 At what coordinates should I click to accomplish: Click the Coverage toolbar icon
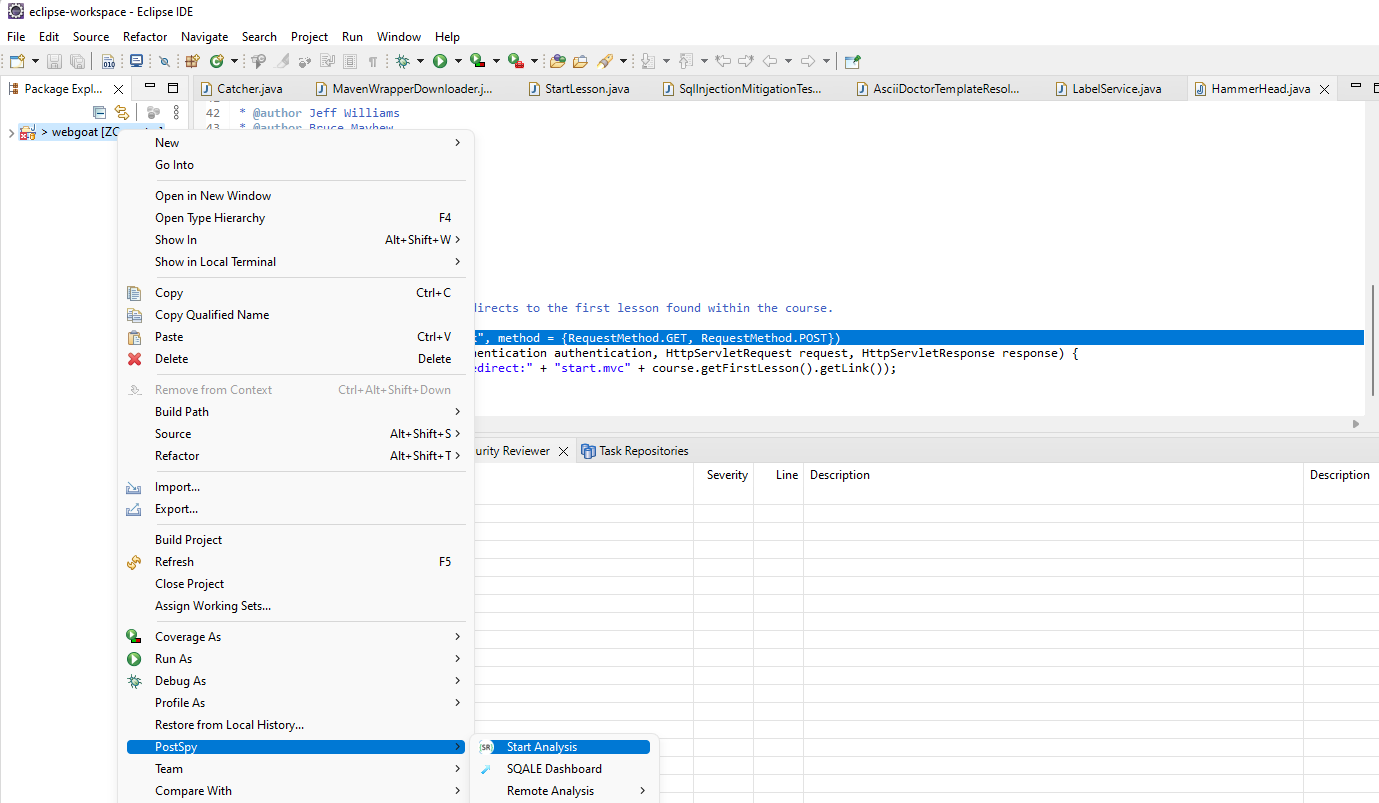click(x=477, y=61)
